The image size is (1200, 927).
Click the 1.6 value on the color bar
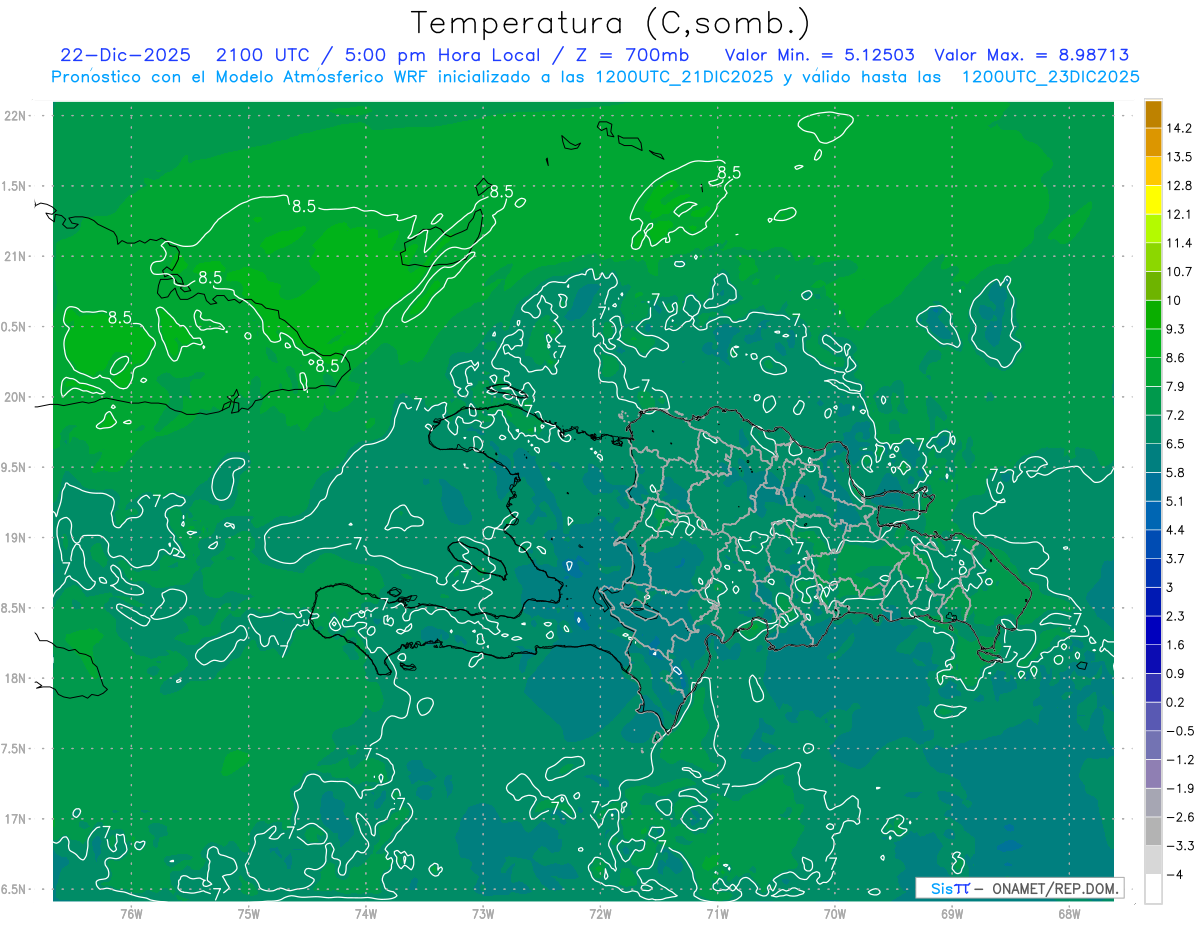(x=1175, y=645)
